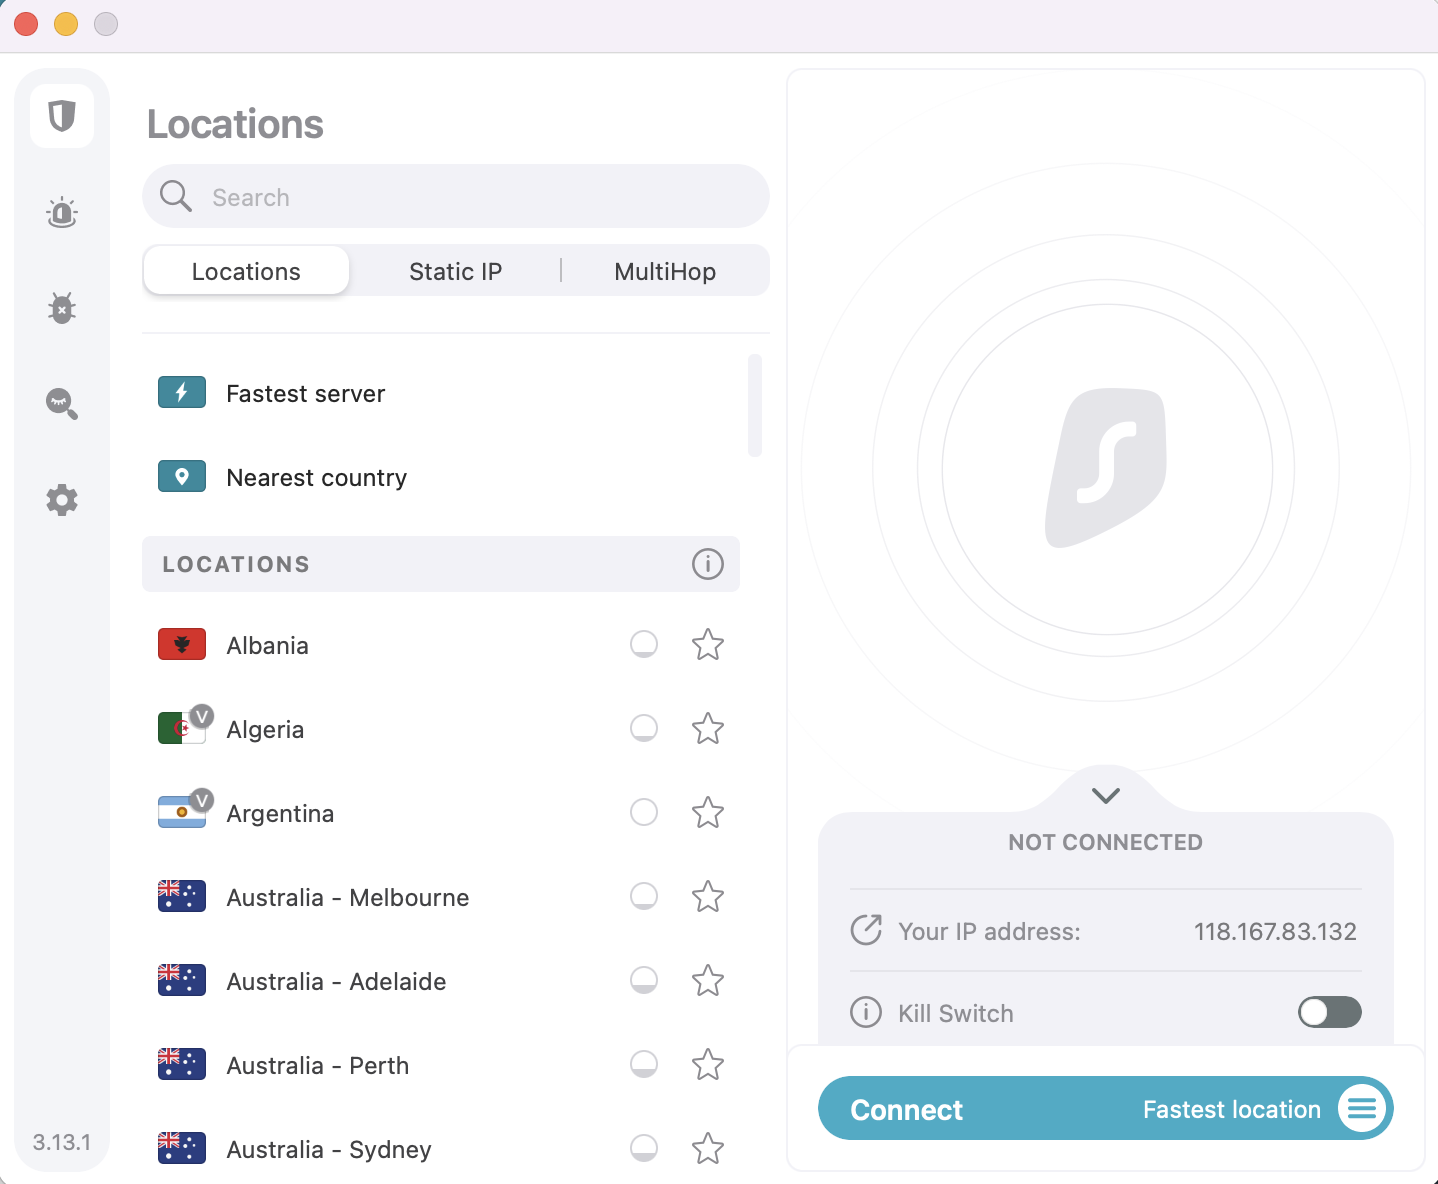Image resolution: width=1438 pixels, height=1184 pixels.
Task: Connect to Algeria
Action: point(442,729)
